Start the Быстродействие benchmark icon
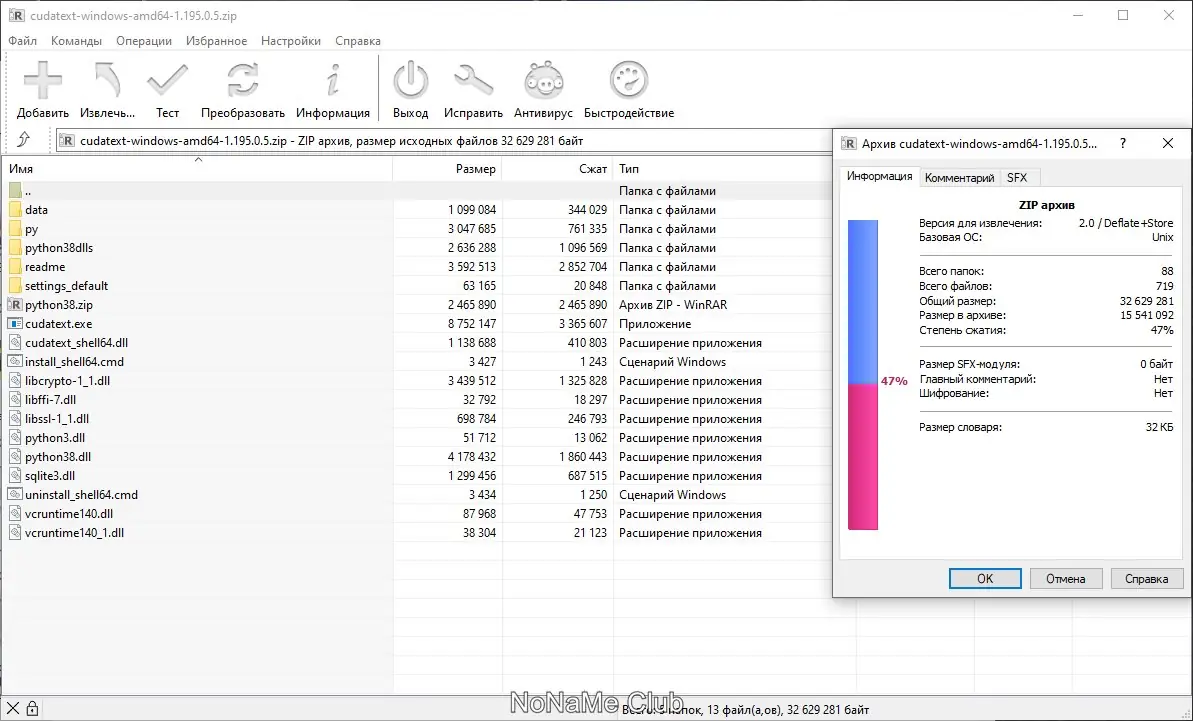The width and height of the screenshot is (1193, 721). pos(628,80)
